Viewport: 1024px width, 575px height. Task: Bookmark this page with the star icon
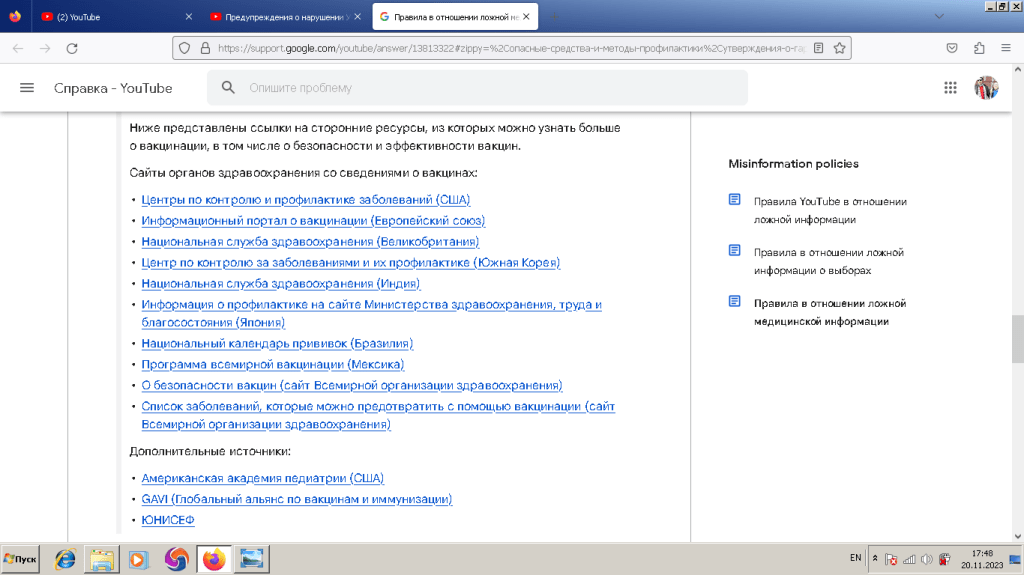pos(840,48)
